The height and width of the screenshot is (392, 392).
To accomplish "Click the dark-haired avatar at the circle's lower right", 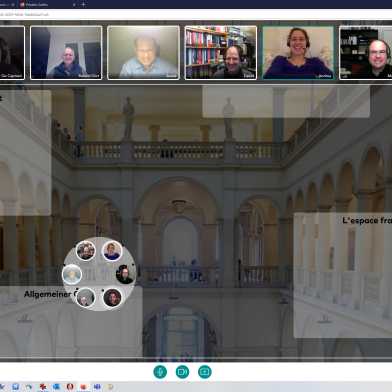I will pyautogui.click(x=112, y=298).
